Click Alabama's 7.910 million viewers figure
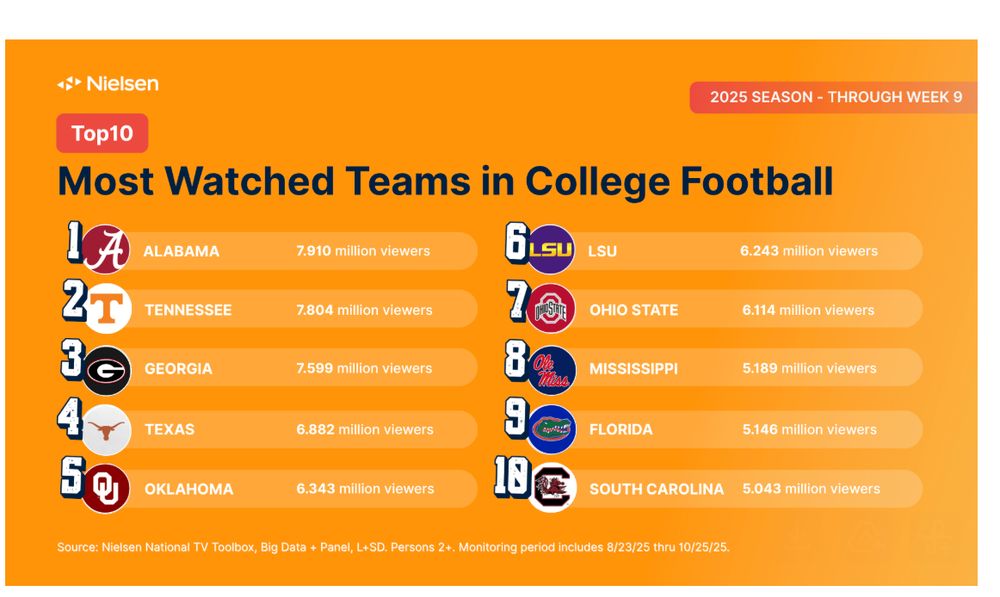This screenshot has width=1000, height=597. (x=363, y=251)
